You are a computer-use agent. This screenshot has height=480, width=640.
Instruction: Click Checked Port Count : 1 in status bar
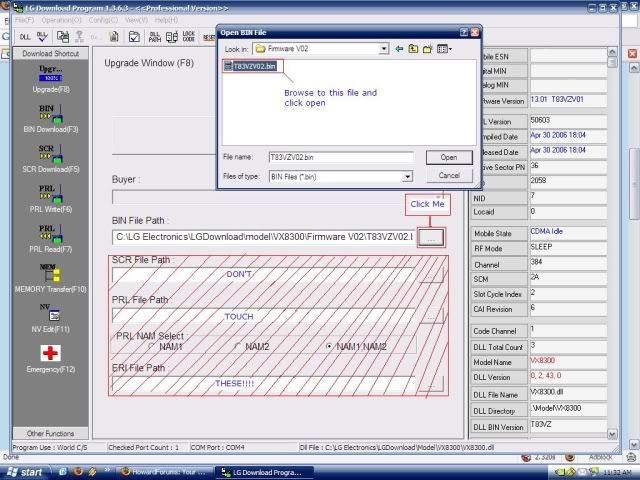144,447
